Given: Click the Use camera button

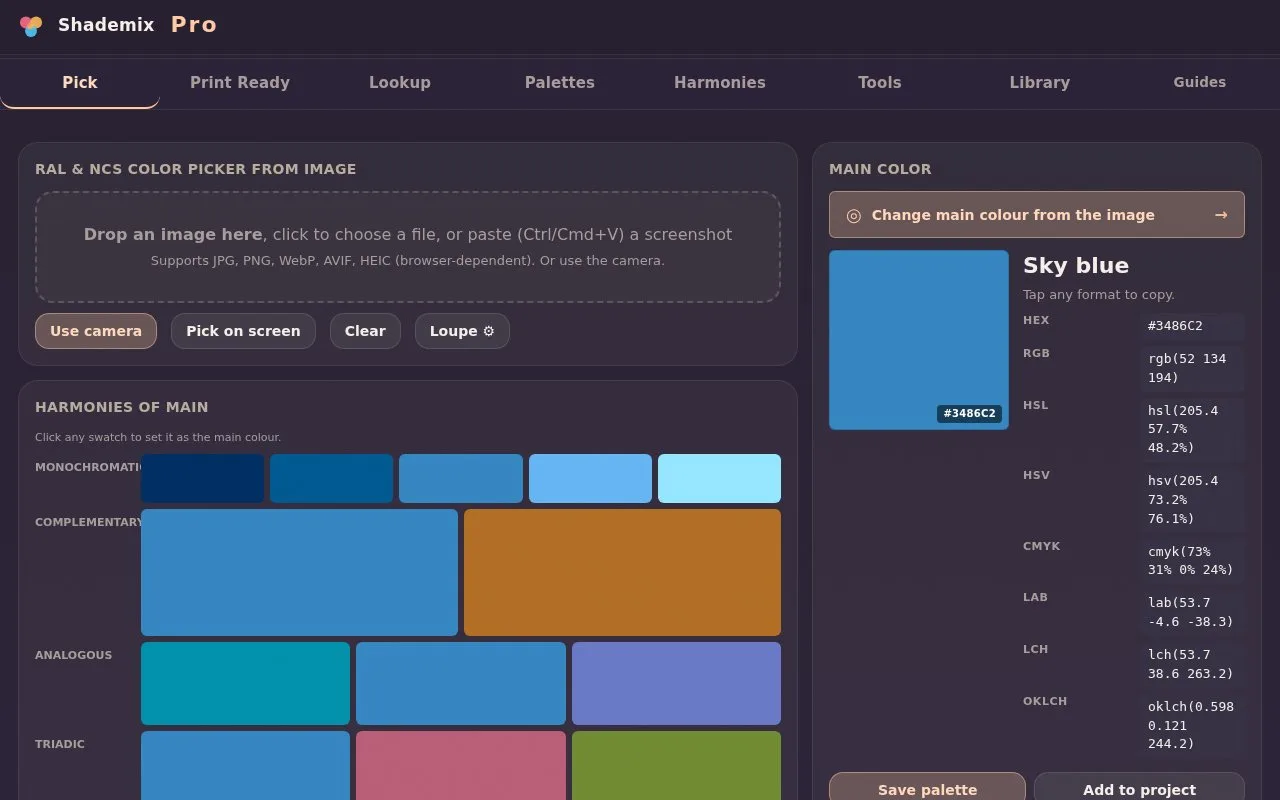Looking at the screenshot, I should click(x=96, y=331).
